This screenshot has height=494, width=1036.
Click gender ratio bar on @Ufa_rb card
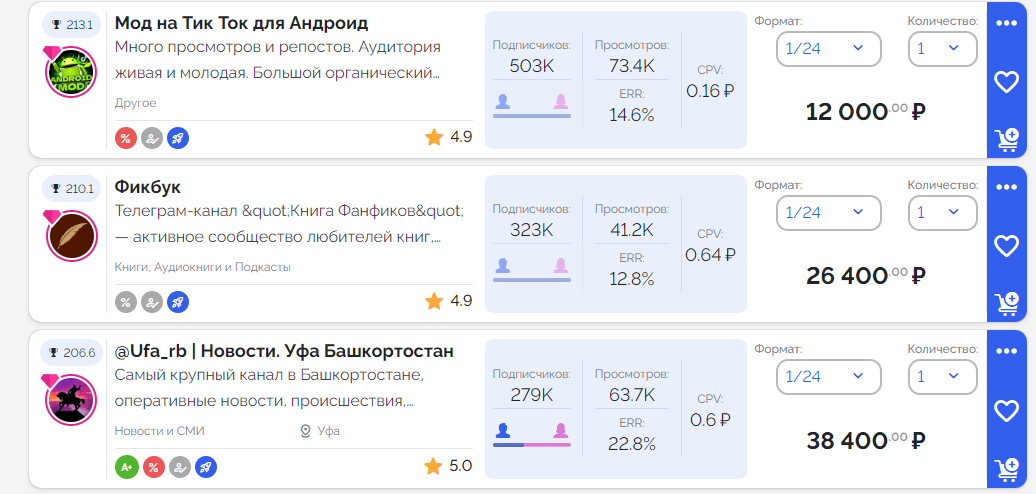coord(532,444)
